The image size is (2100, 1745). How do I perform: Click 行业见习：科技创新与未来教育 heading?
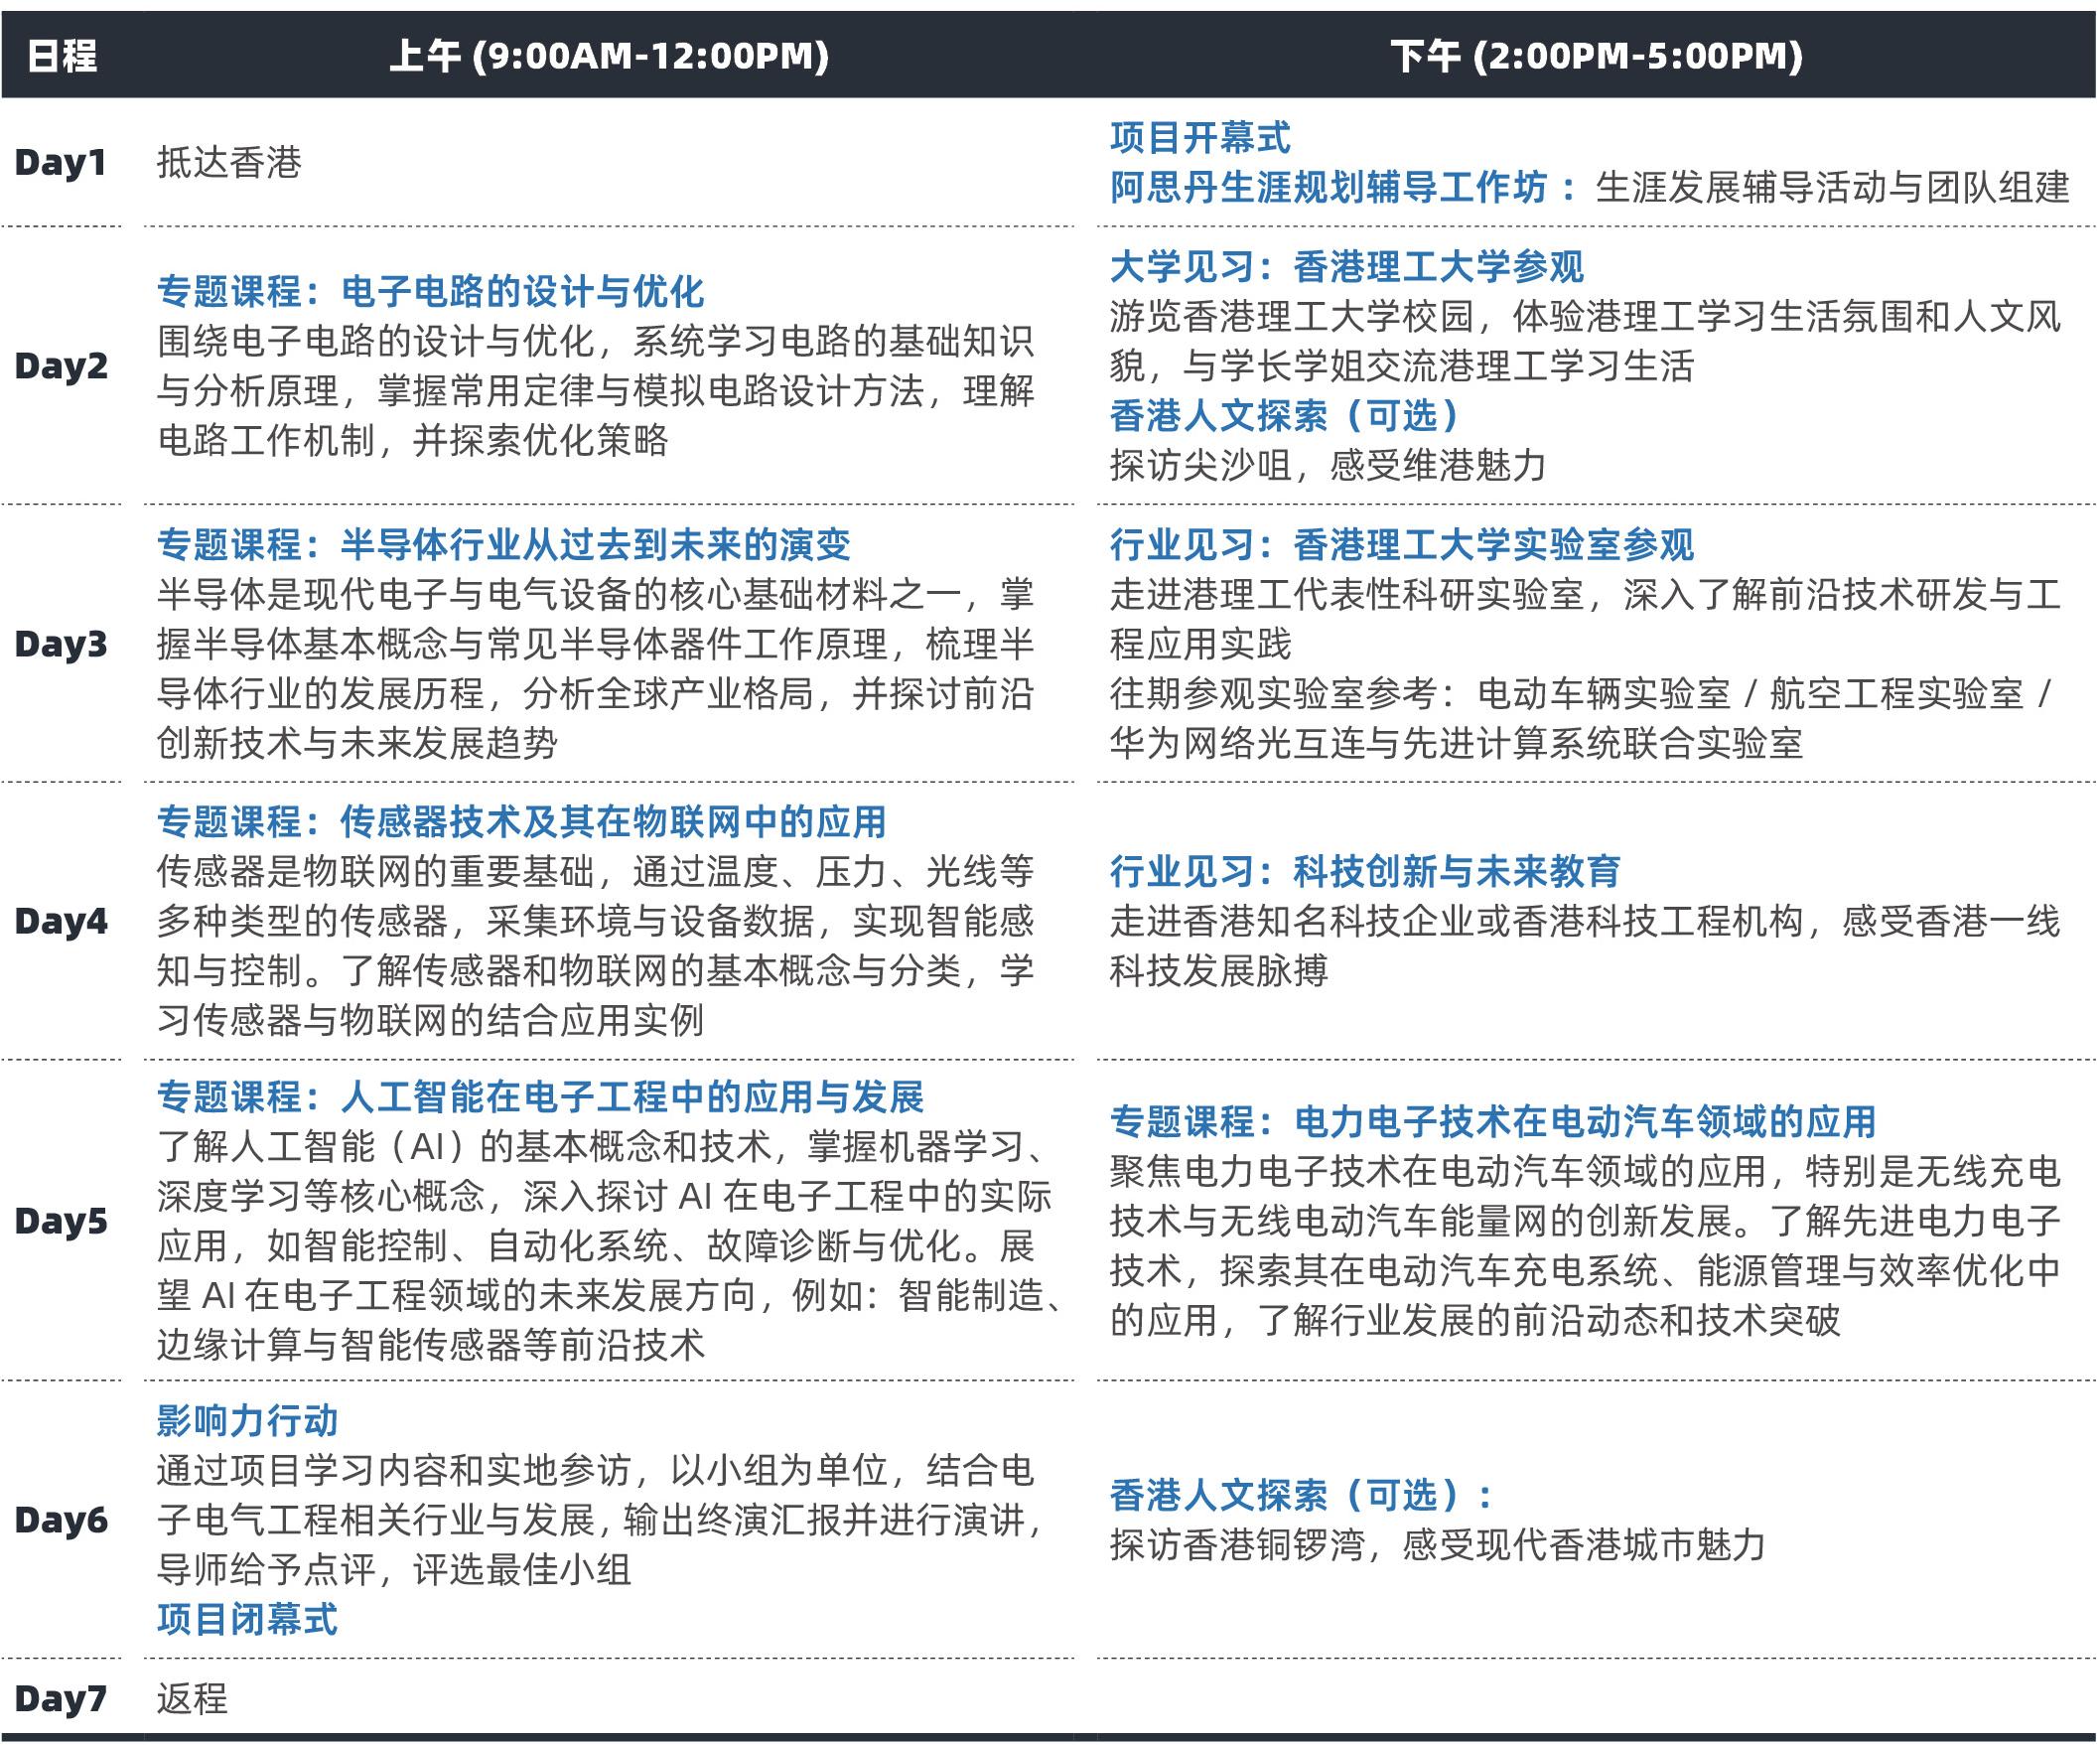[x=1365, y=872]
